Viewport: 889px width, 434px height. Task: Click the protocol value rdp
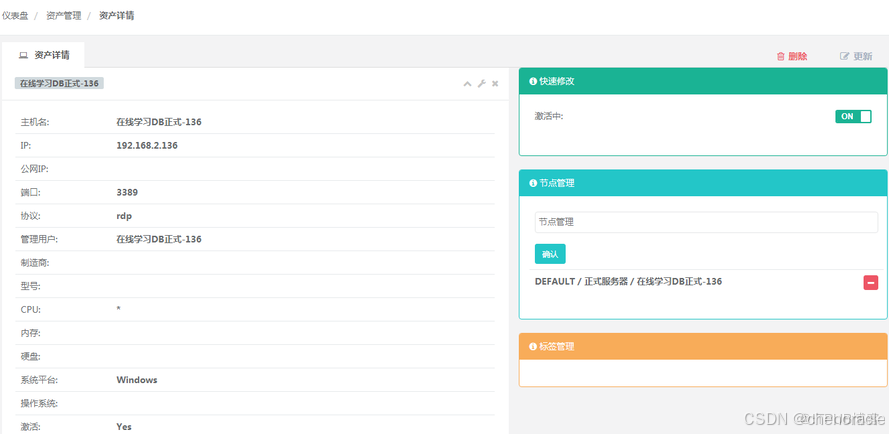pos(124,216)
